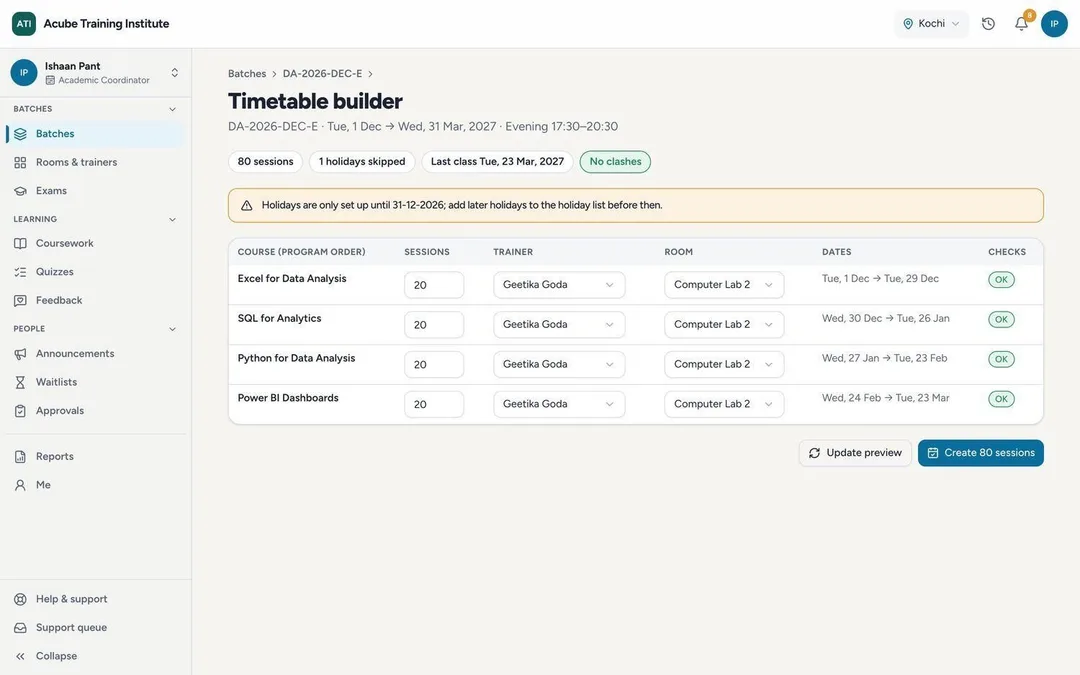Click the calendar icon on Create 80 sessions
1080x675 pixels.
point(933,453)
